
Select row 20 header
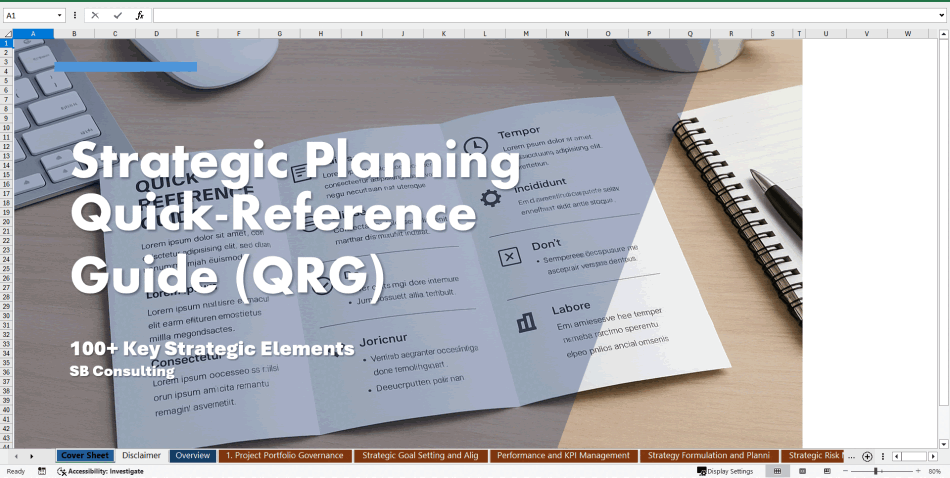(x=7, y=221)
